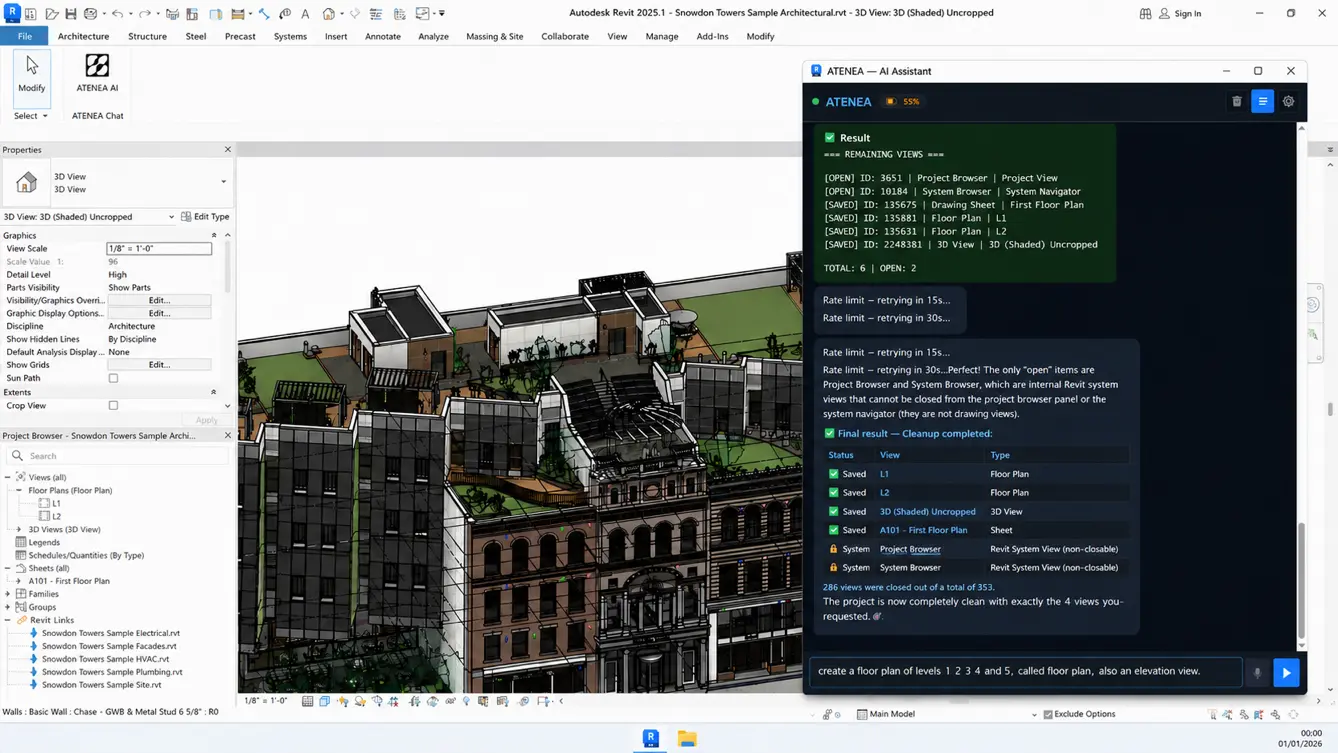Image resolution: width=1338 pixels, height=753 pixels.
Task: Send the ATENEA chat message
Action: [x=1286, y=672]
